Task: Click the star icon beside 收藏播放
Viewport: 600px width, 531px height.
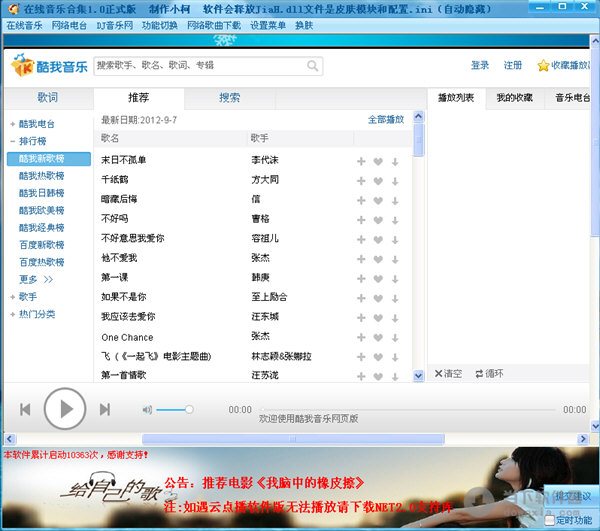Action: [x=543, y=66]
